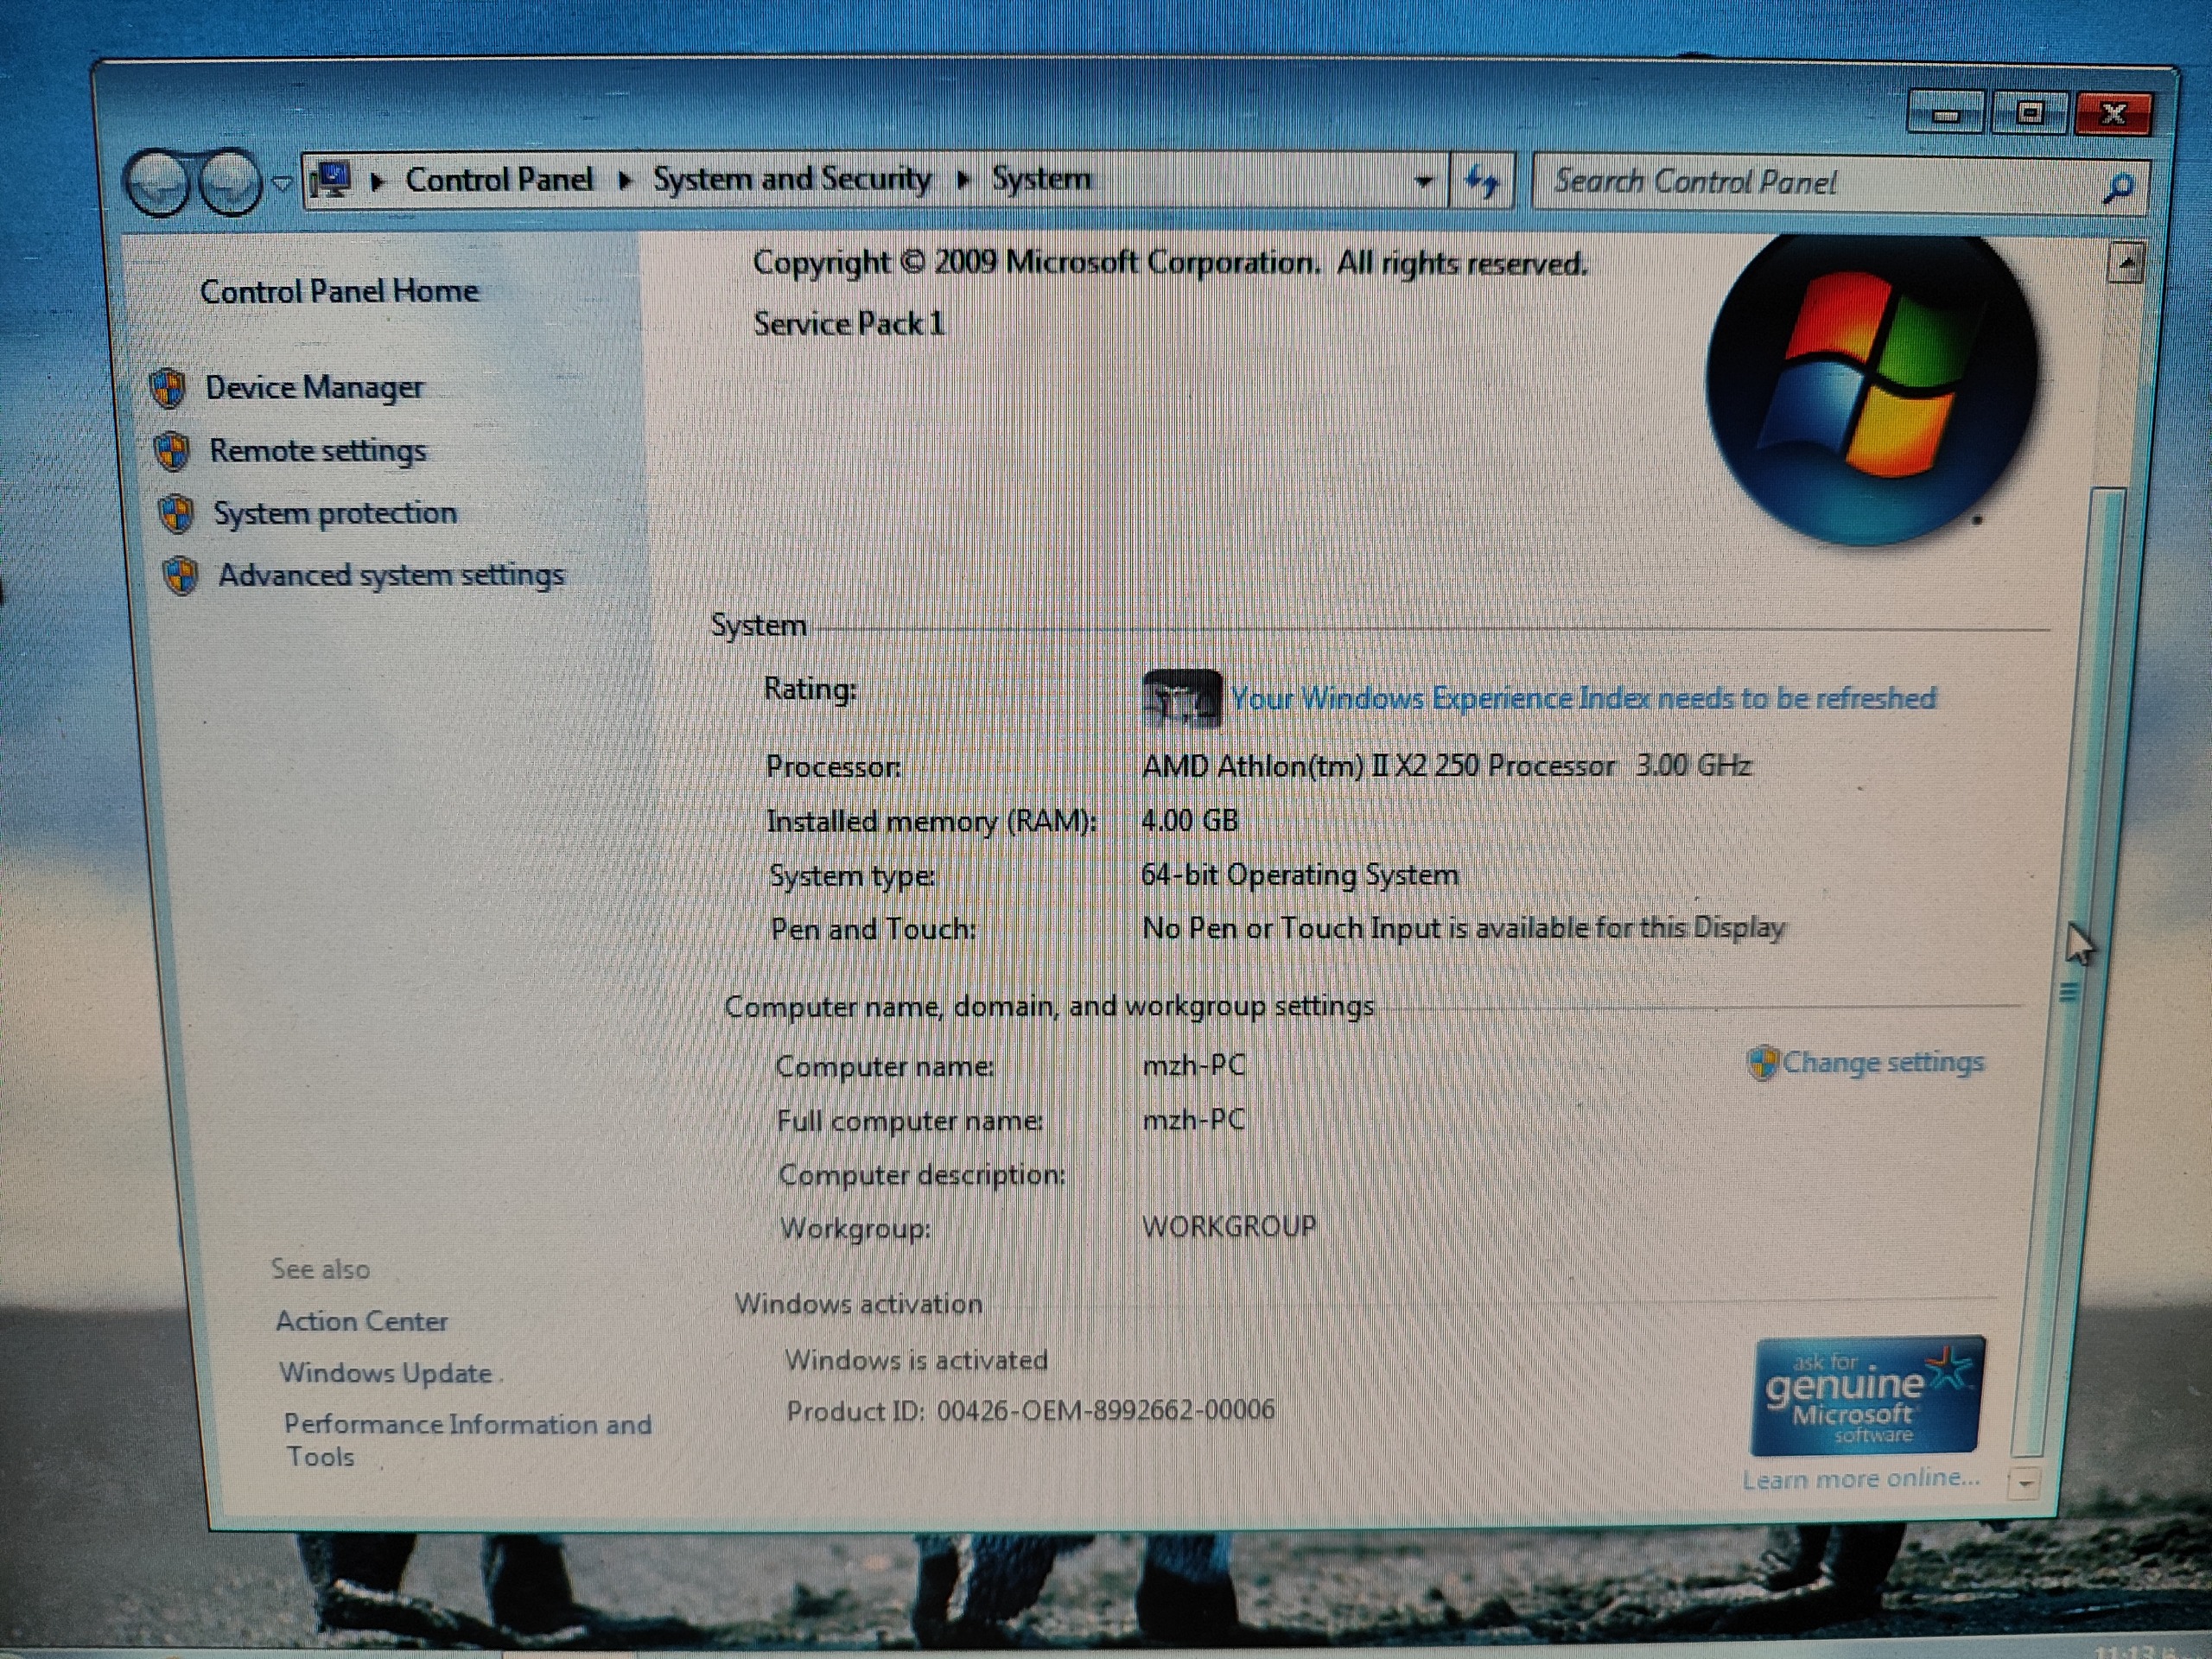Select the Product ID 00426-OEM-8992662-00006
The width and height of the screenshot is (2212, 1659).
1030,1411
